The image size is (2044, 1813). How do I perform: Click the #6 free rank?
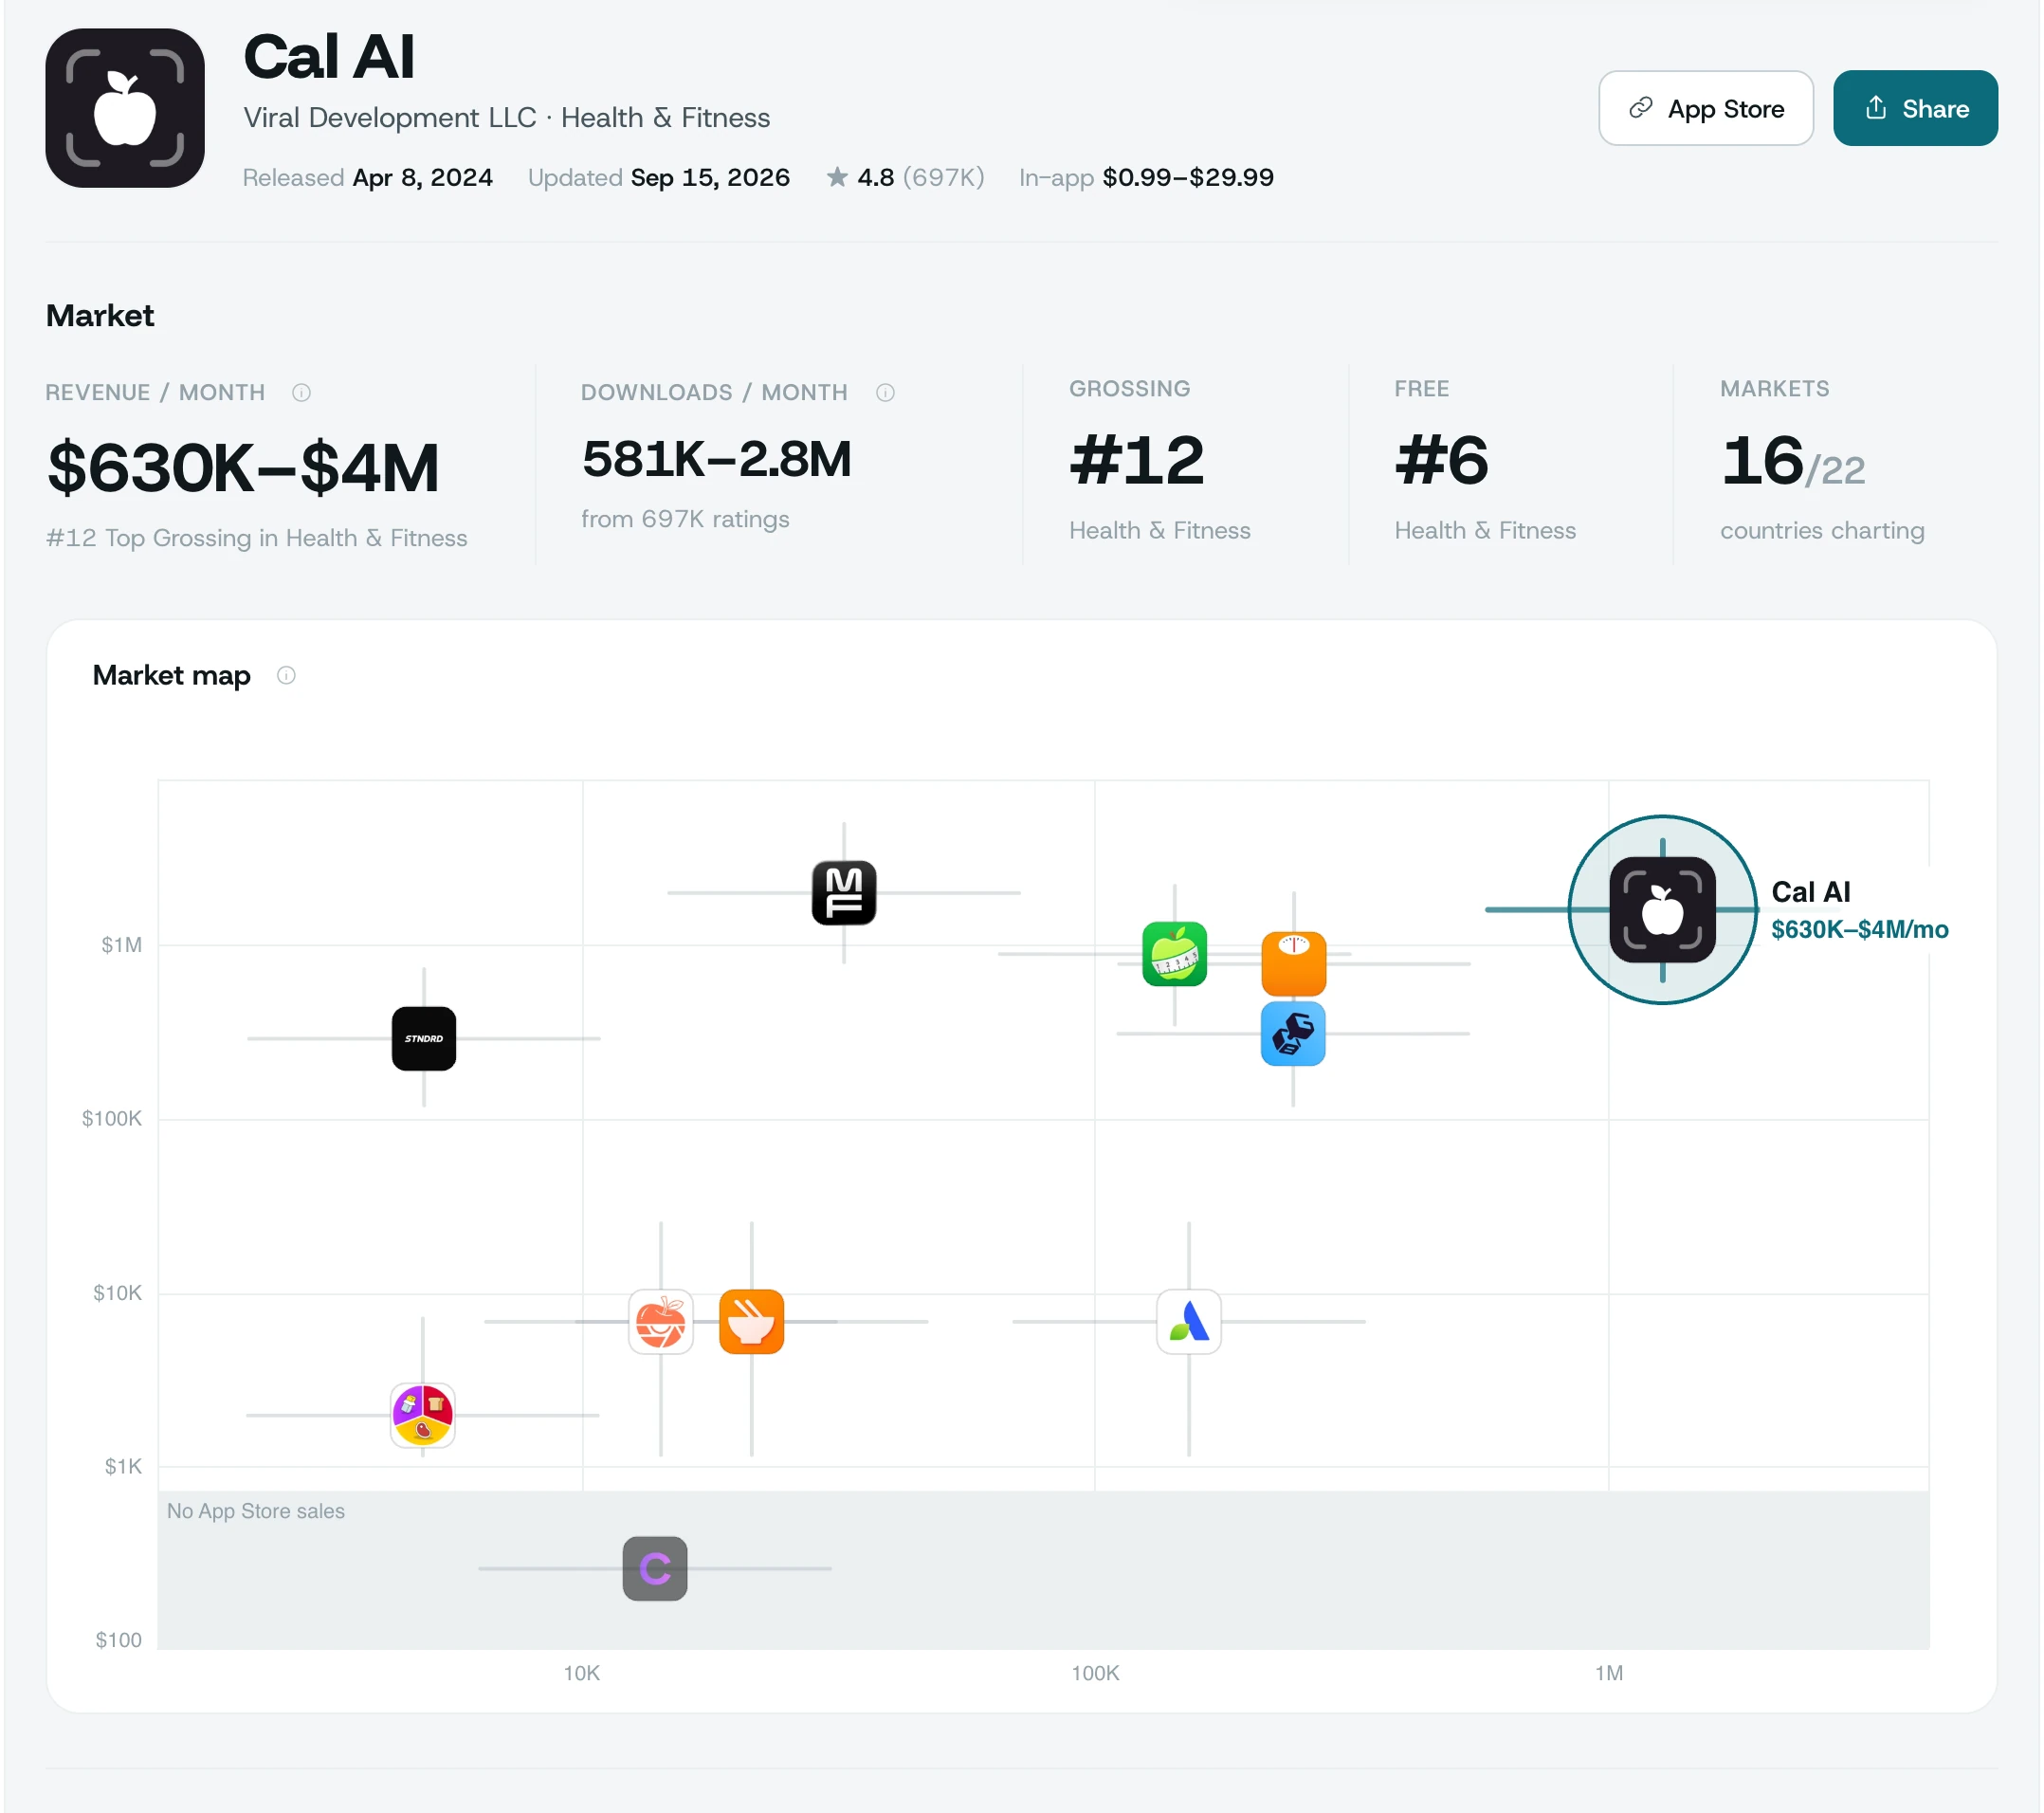(x=1441, y=460)
